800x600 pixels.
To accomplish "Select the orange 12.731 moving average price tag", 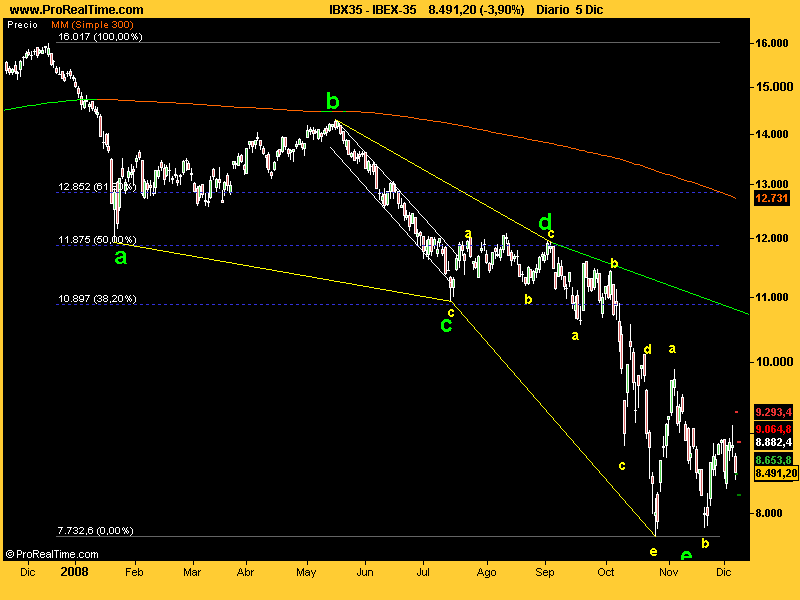I will point(771,198).
